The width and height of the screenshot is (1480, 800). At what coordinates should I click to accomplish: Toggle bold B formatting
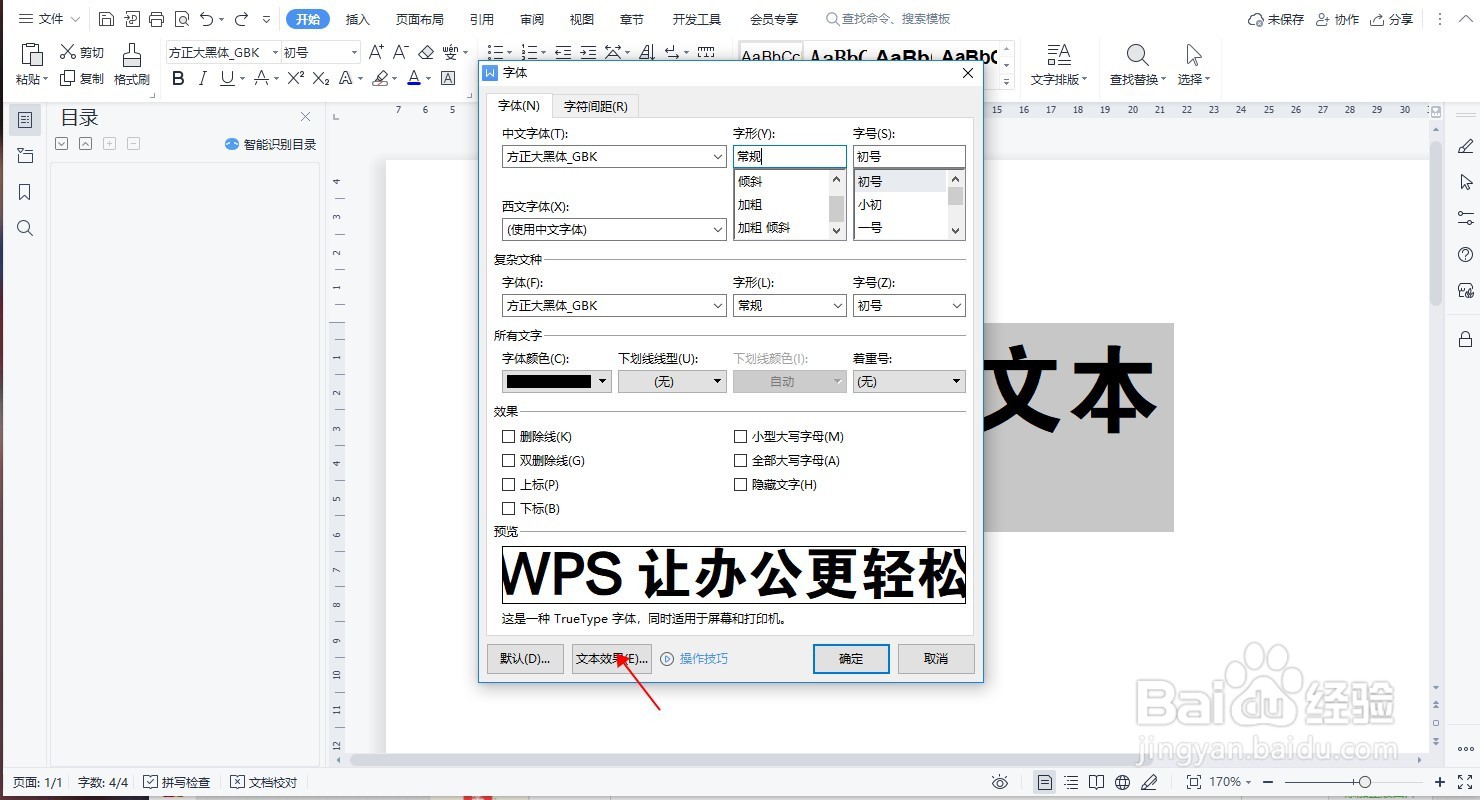[178, 78]
